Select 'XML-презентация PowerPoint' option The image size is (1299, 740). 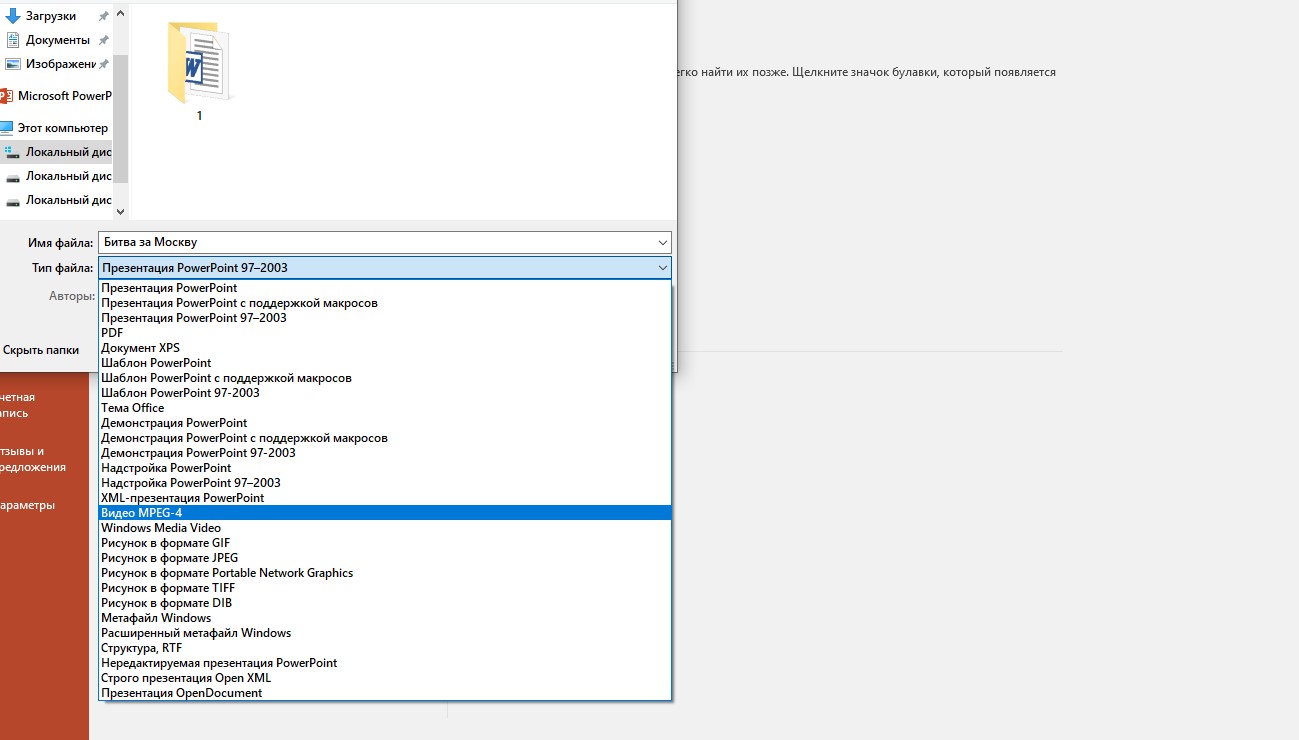pos(385,498)
